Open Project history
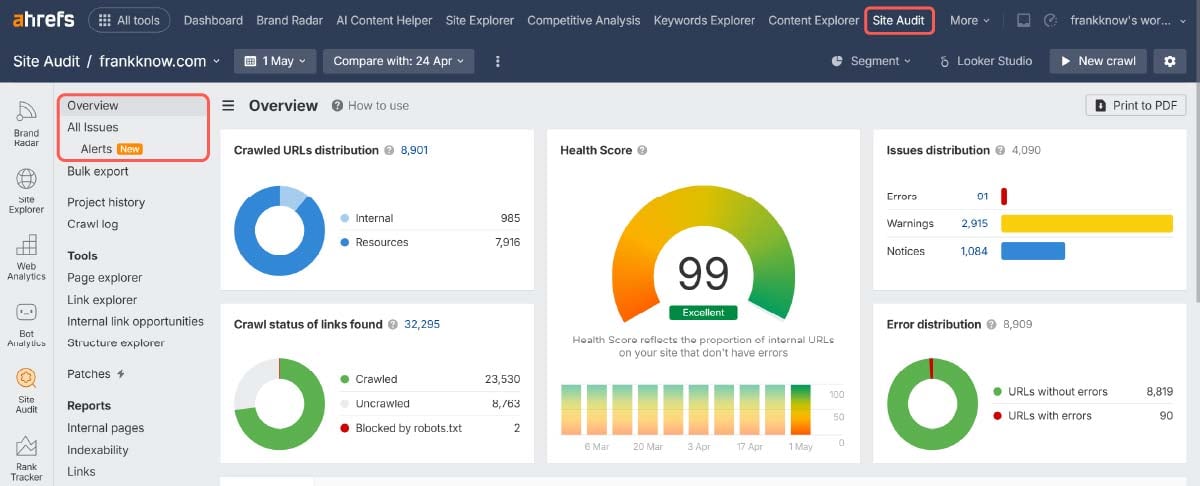This screenshot has height=486, width=1200. (106, 202)
